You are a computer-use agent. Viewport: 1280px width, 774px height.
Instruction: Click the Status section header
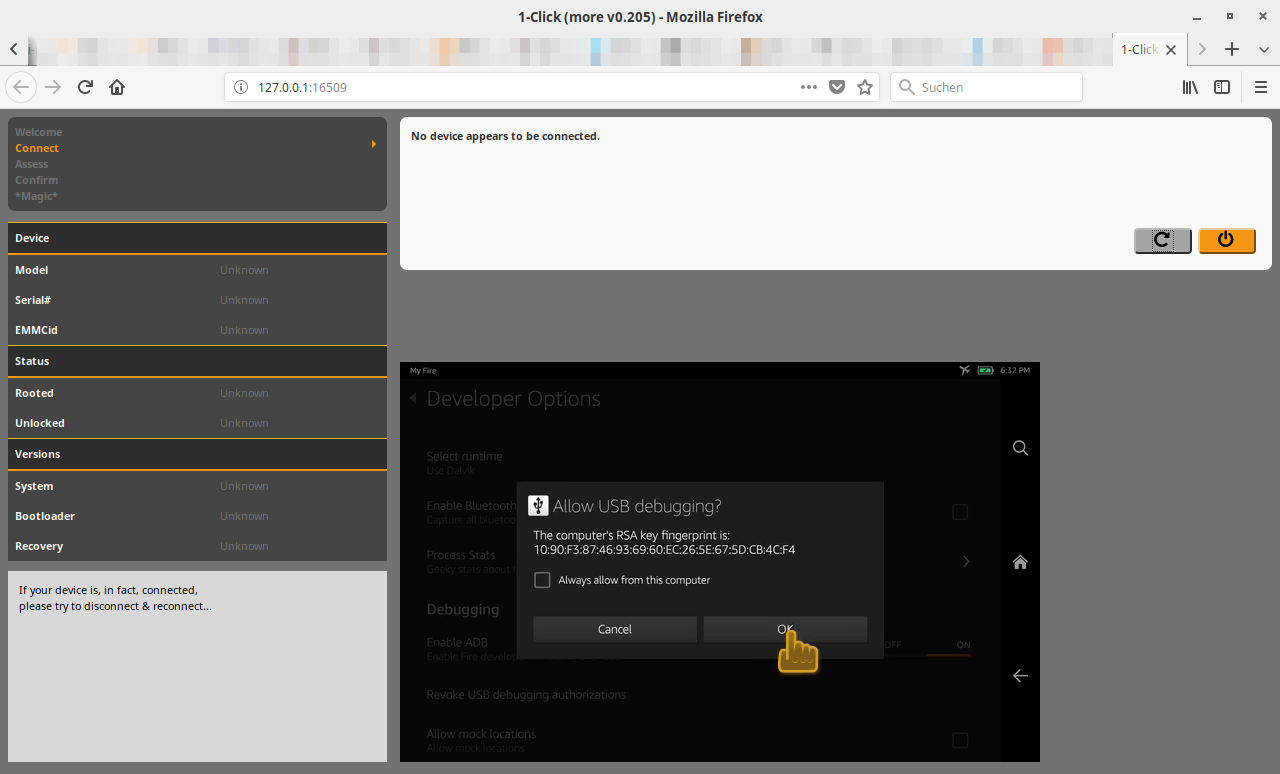point(197,361)
